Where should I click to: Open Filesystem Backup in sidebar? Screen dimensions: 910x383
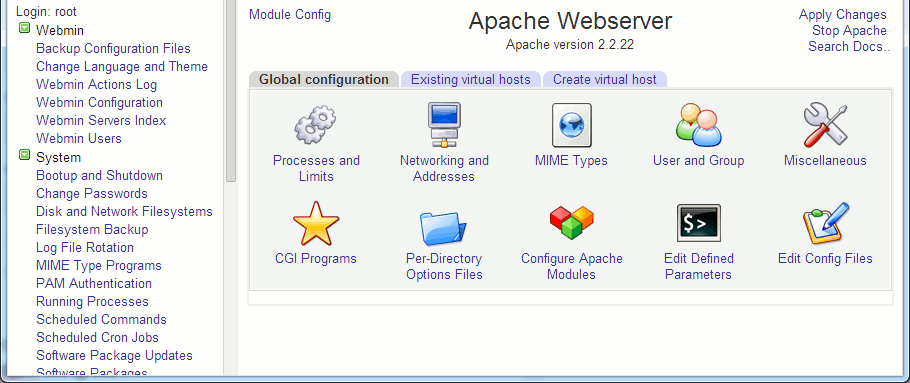pyautogui.click(x=92, y=229)
